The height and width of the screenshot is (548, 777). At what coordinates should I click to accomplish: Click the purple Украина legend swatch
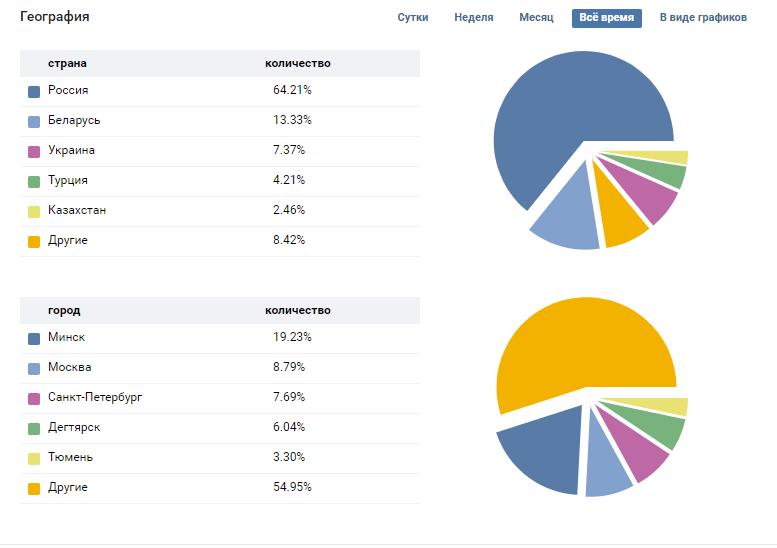(x=34, y=151)
